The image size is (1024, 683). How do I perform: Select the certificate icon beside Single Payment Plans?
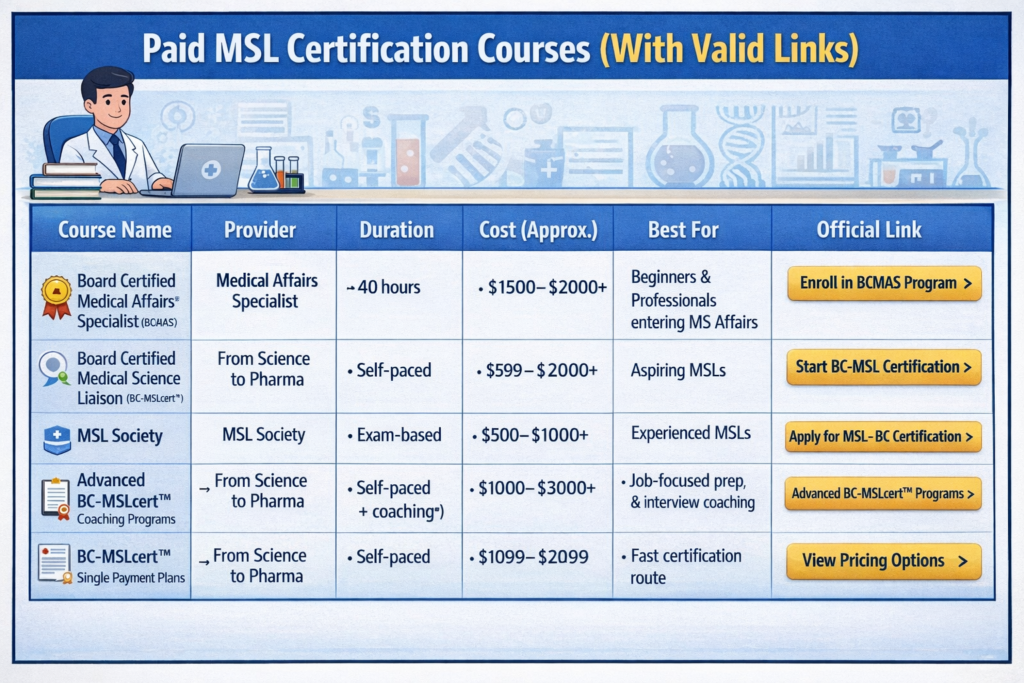52,564
